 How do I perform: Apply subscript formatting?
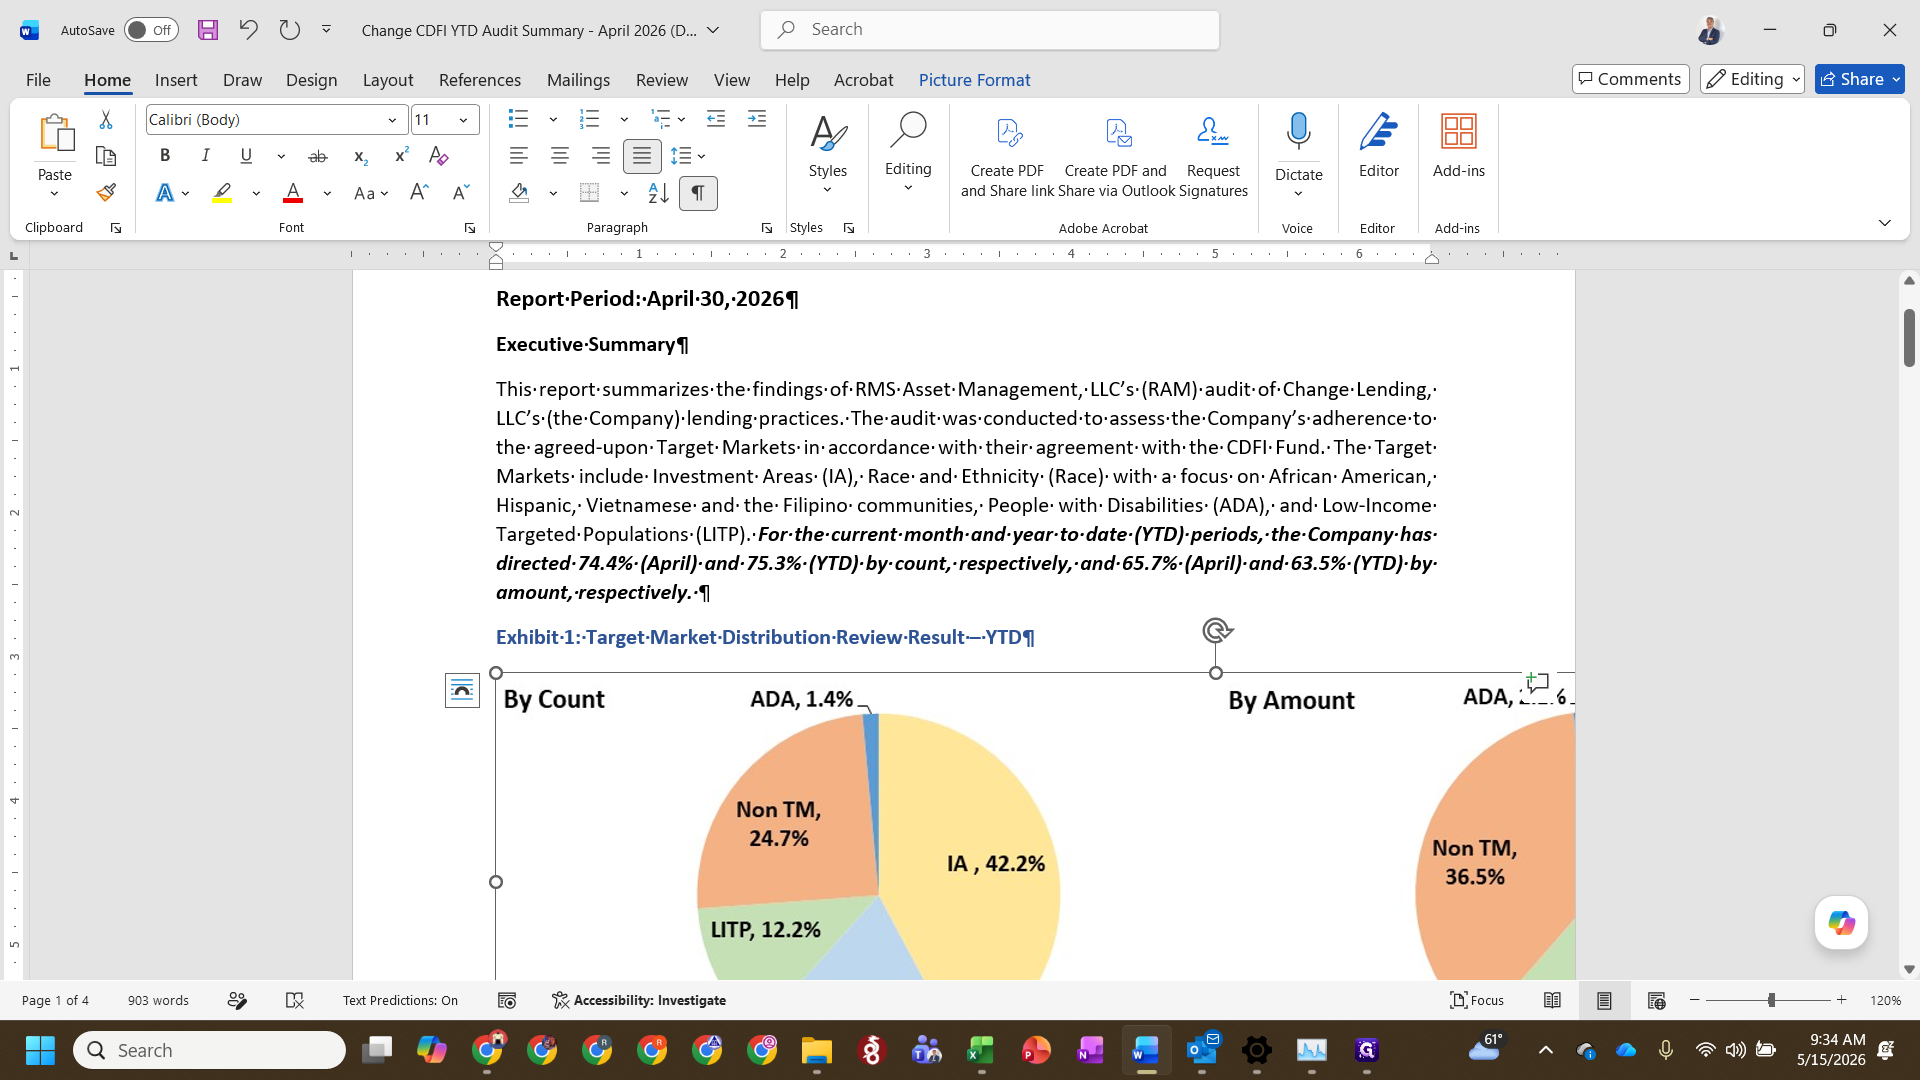360,156
